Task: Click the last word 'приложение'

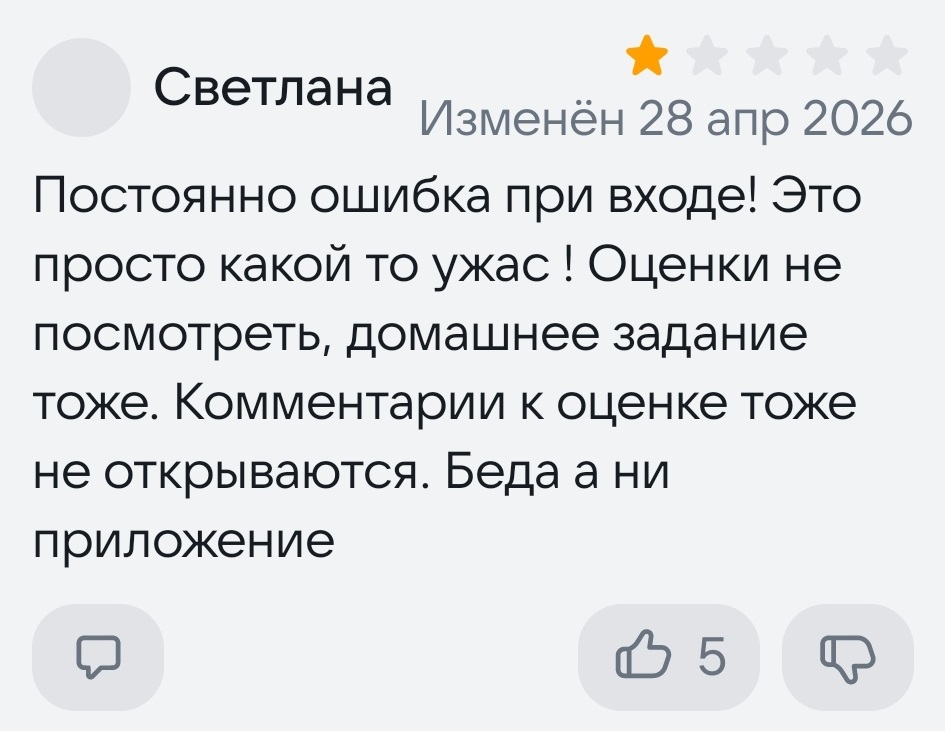Action: [184, 541]
